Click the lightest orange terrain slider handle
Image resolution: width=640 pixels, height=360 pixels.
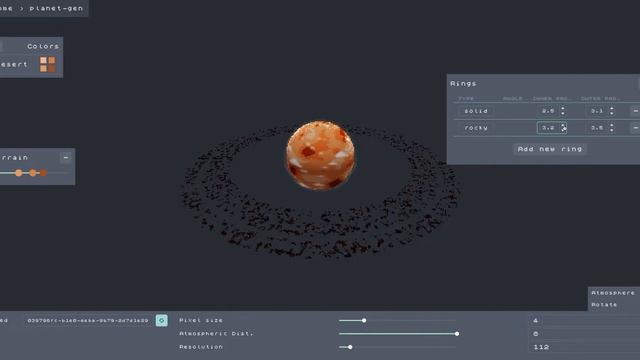[19, 173]
